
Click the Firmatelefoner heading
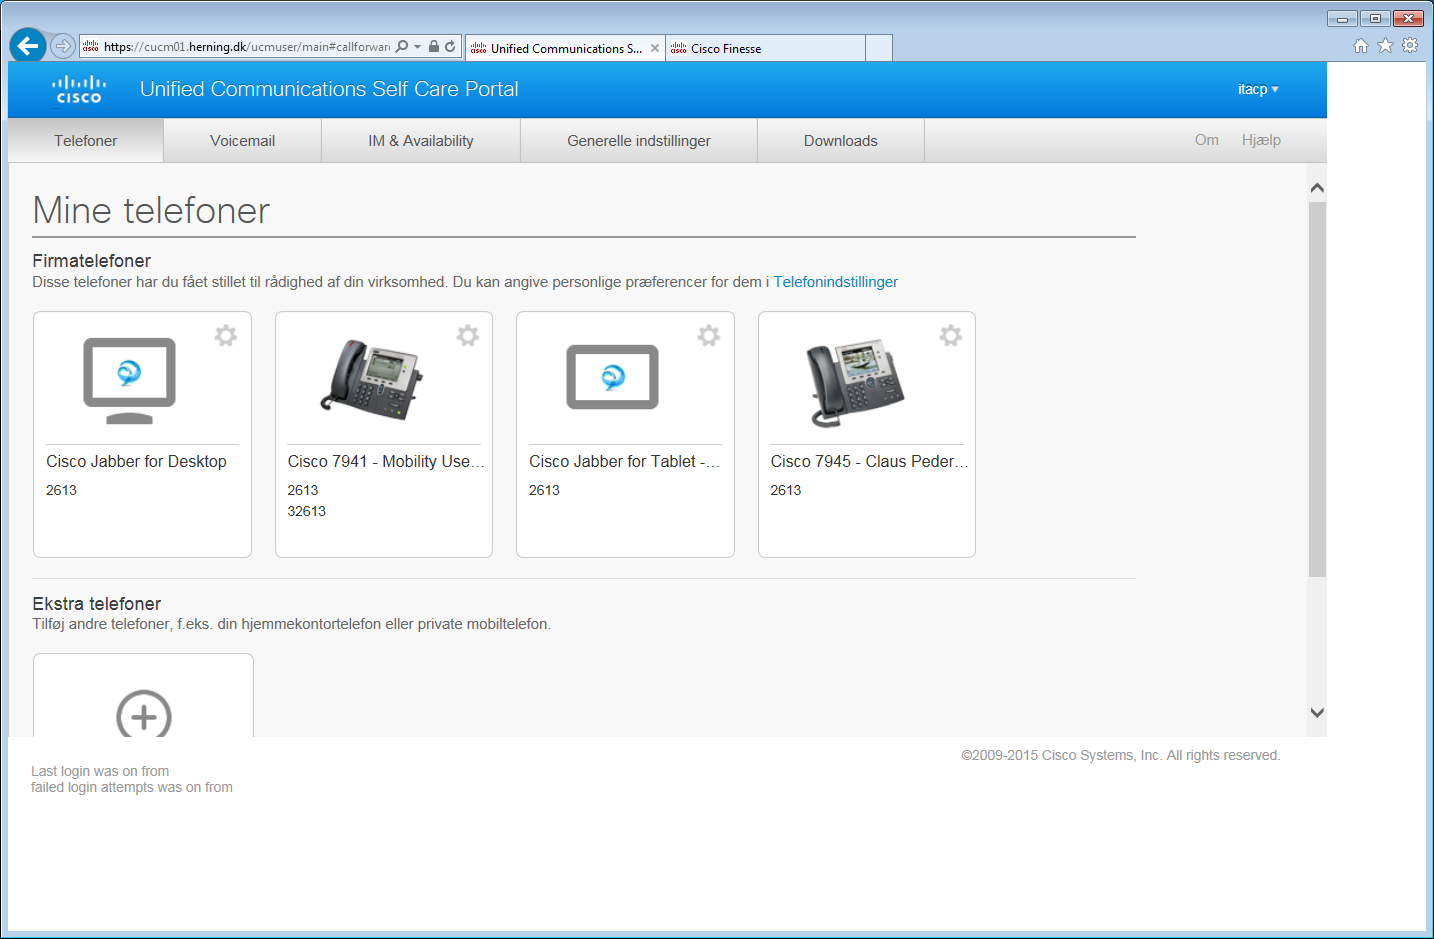[92, 261]
